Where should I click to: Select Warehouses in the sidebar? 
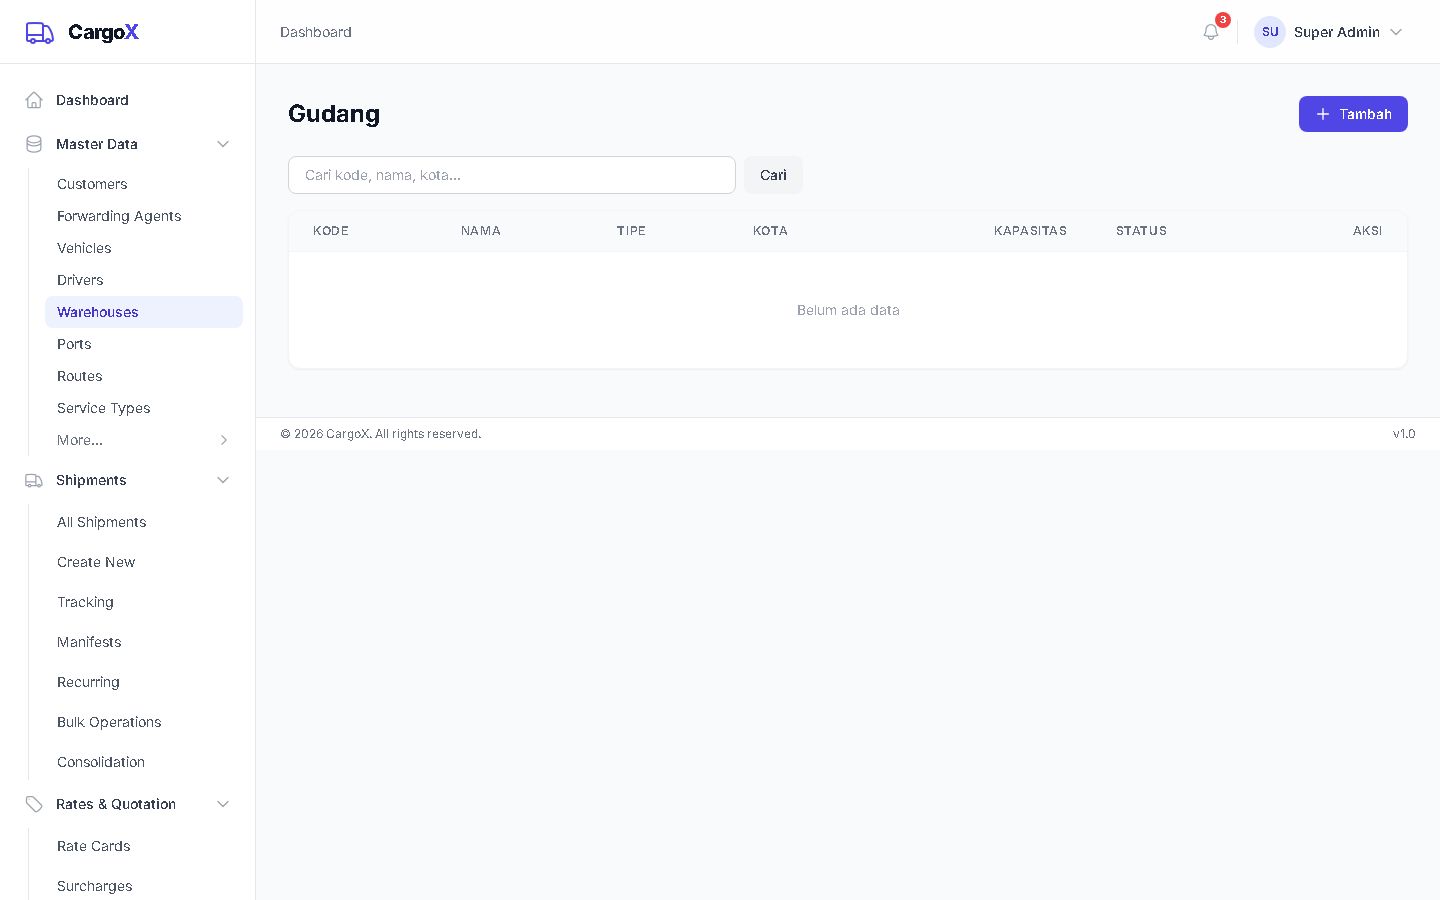coord(144,312)
